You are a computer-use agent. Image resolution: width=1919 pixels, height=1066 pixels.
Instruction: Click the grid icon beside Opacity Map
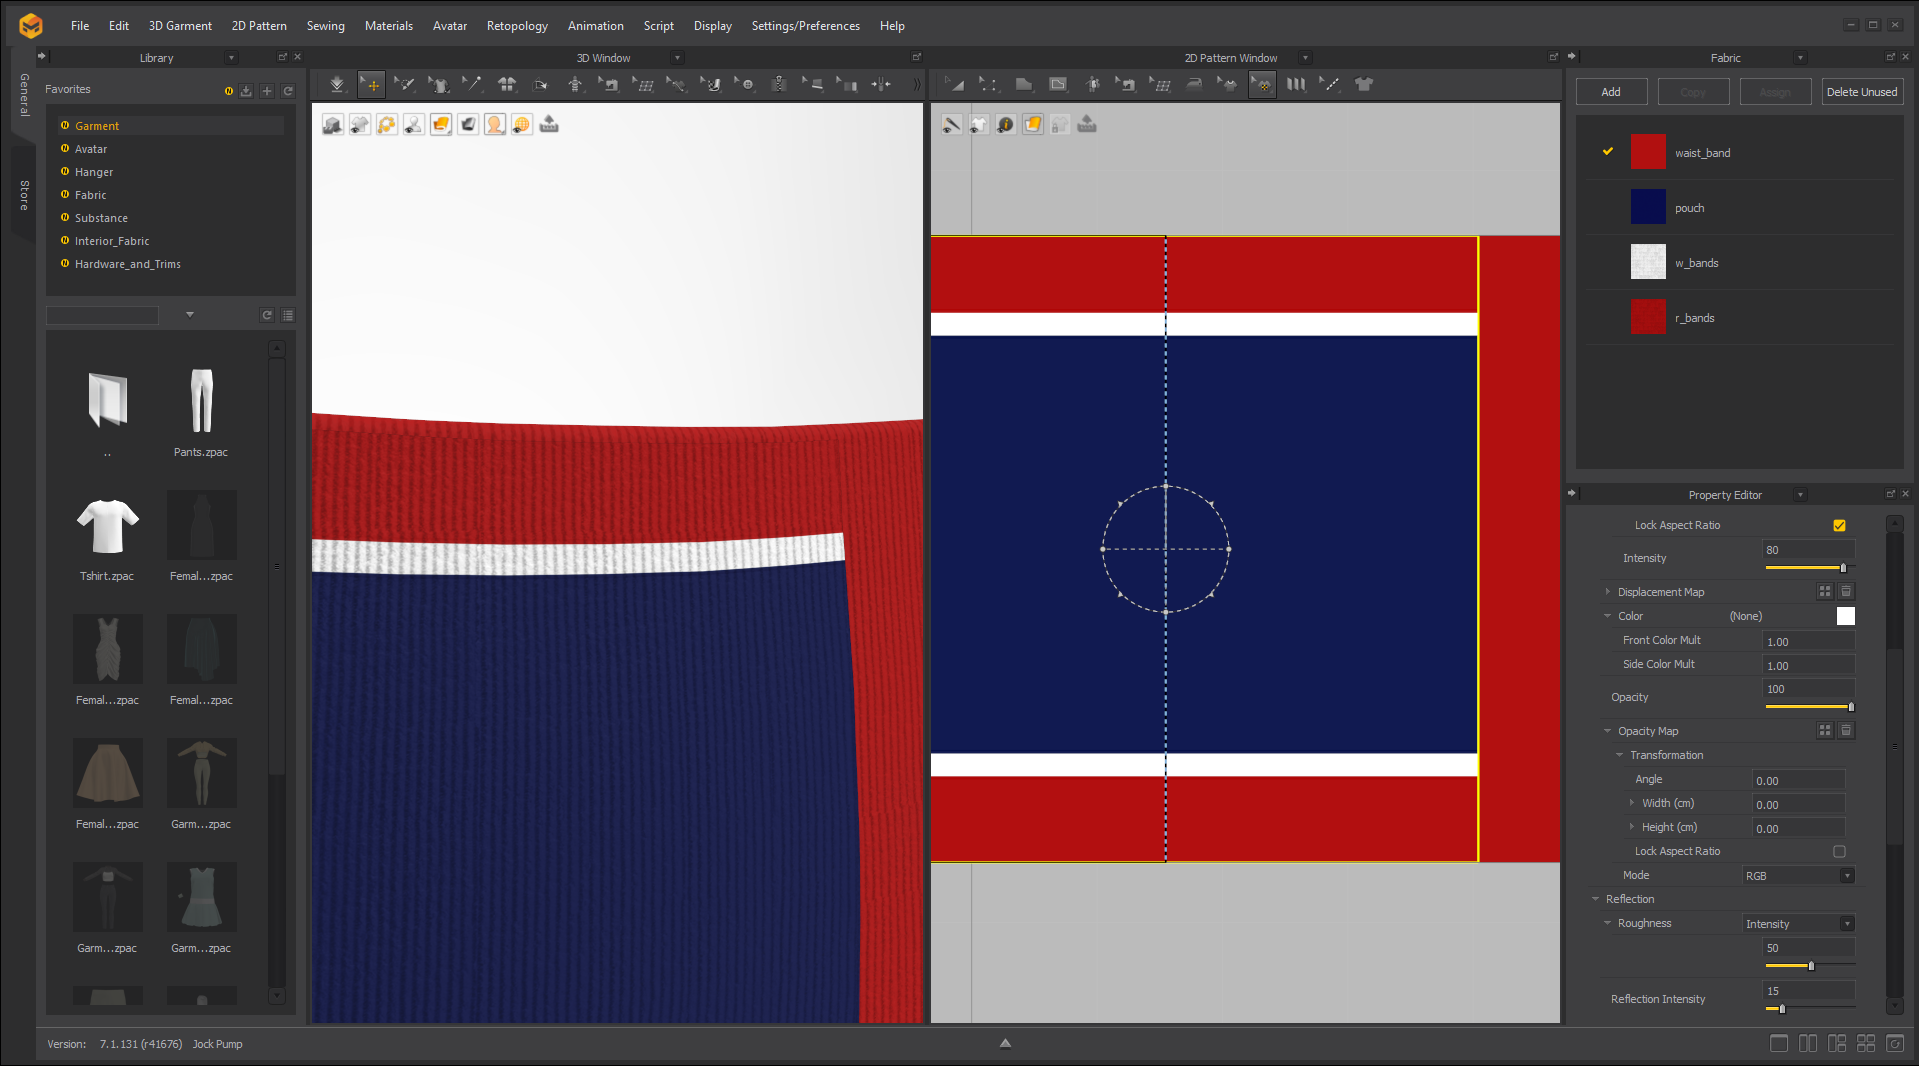click(1825, 731)
